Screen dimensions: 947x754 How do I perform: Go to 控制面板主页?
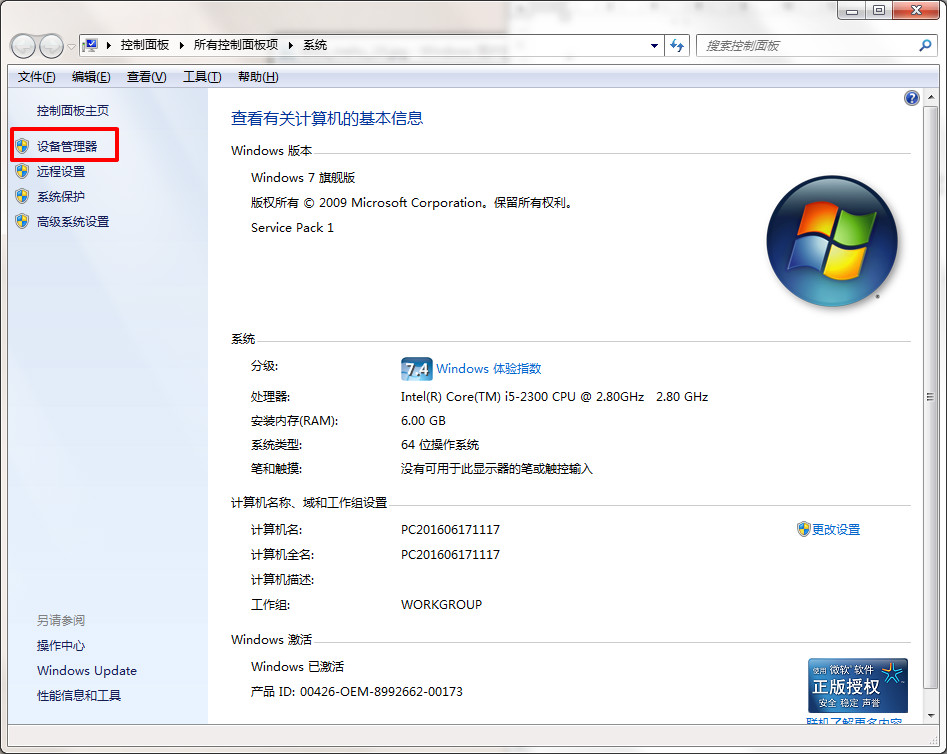(x=72, y=111)
